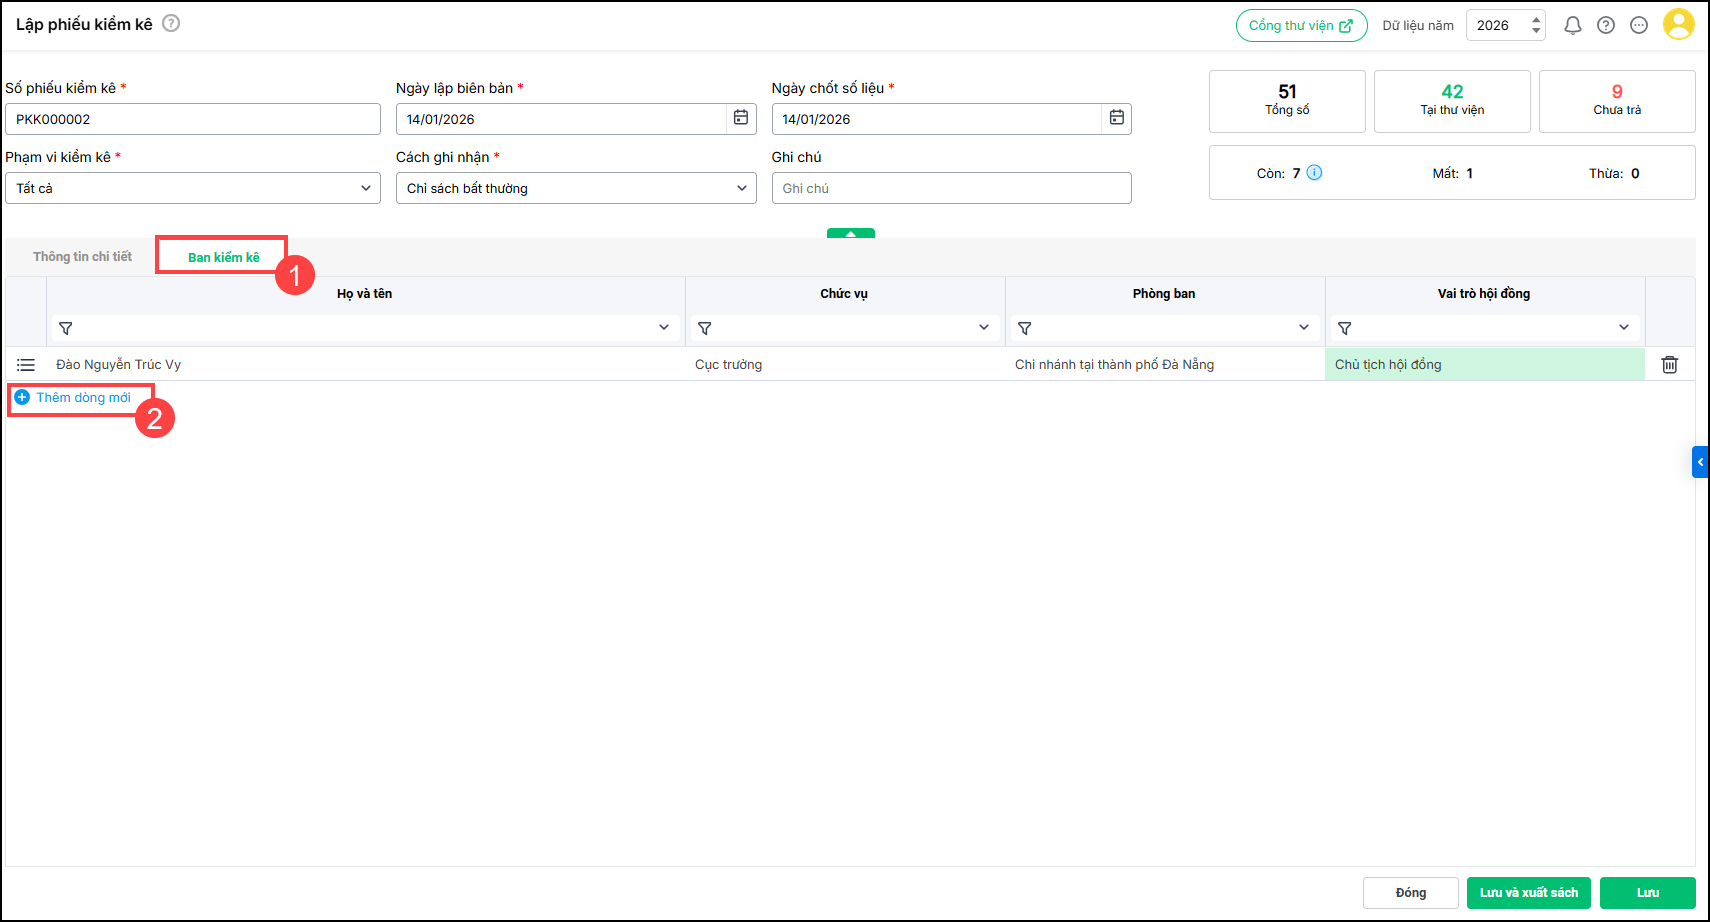Open the chat bubble icon in header
Image resolution: width=1710 pixels, height=922 pixels.
pos(1639,26)
